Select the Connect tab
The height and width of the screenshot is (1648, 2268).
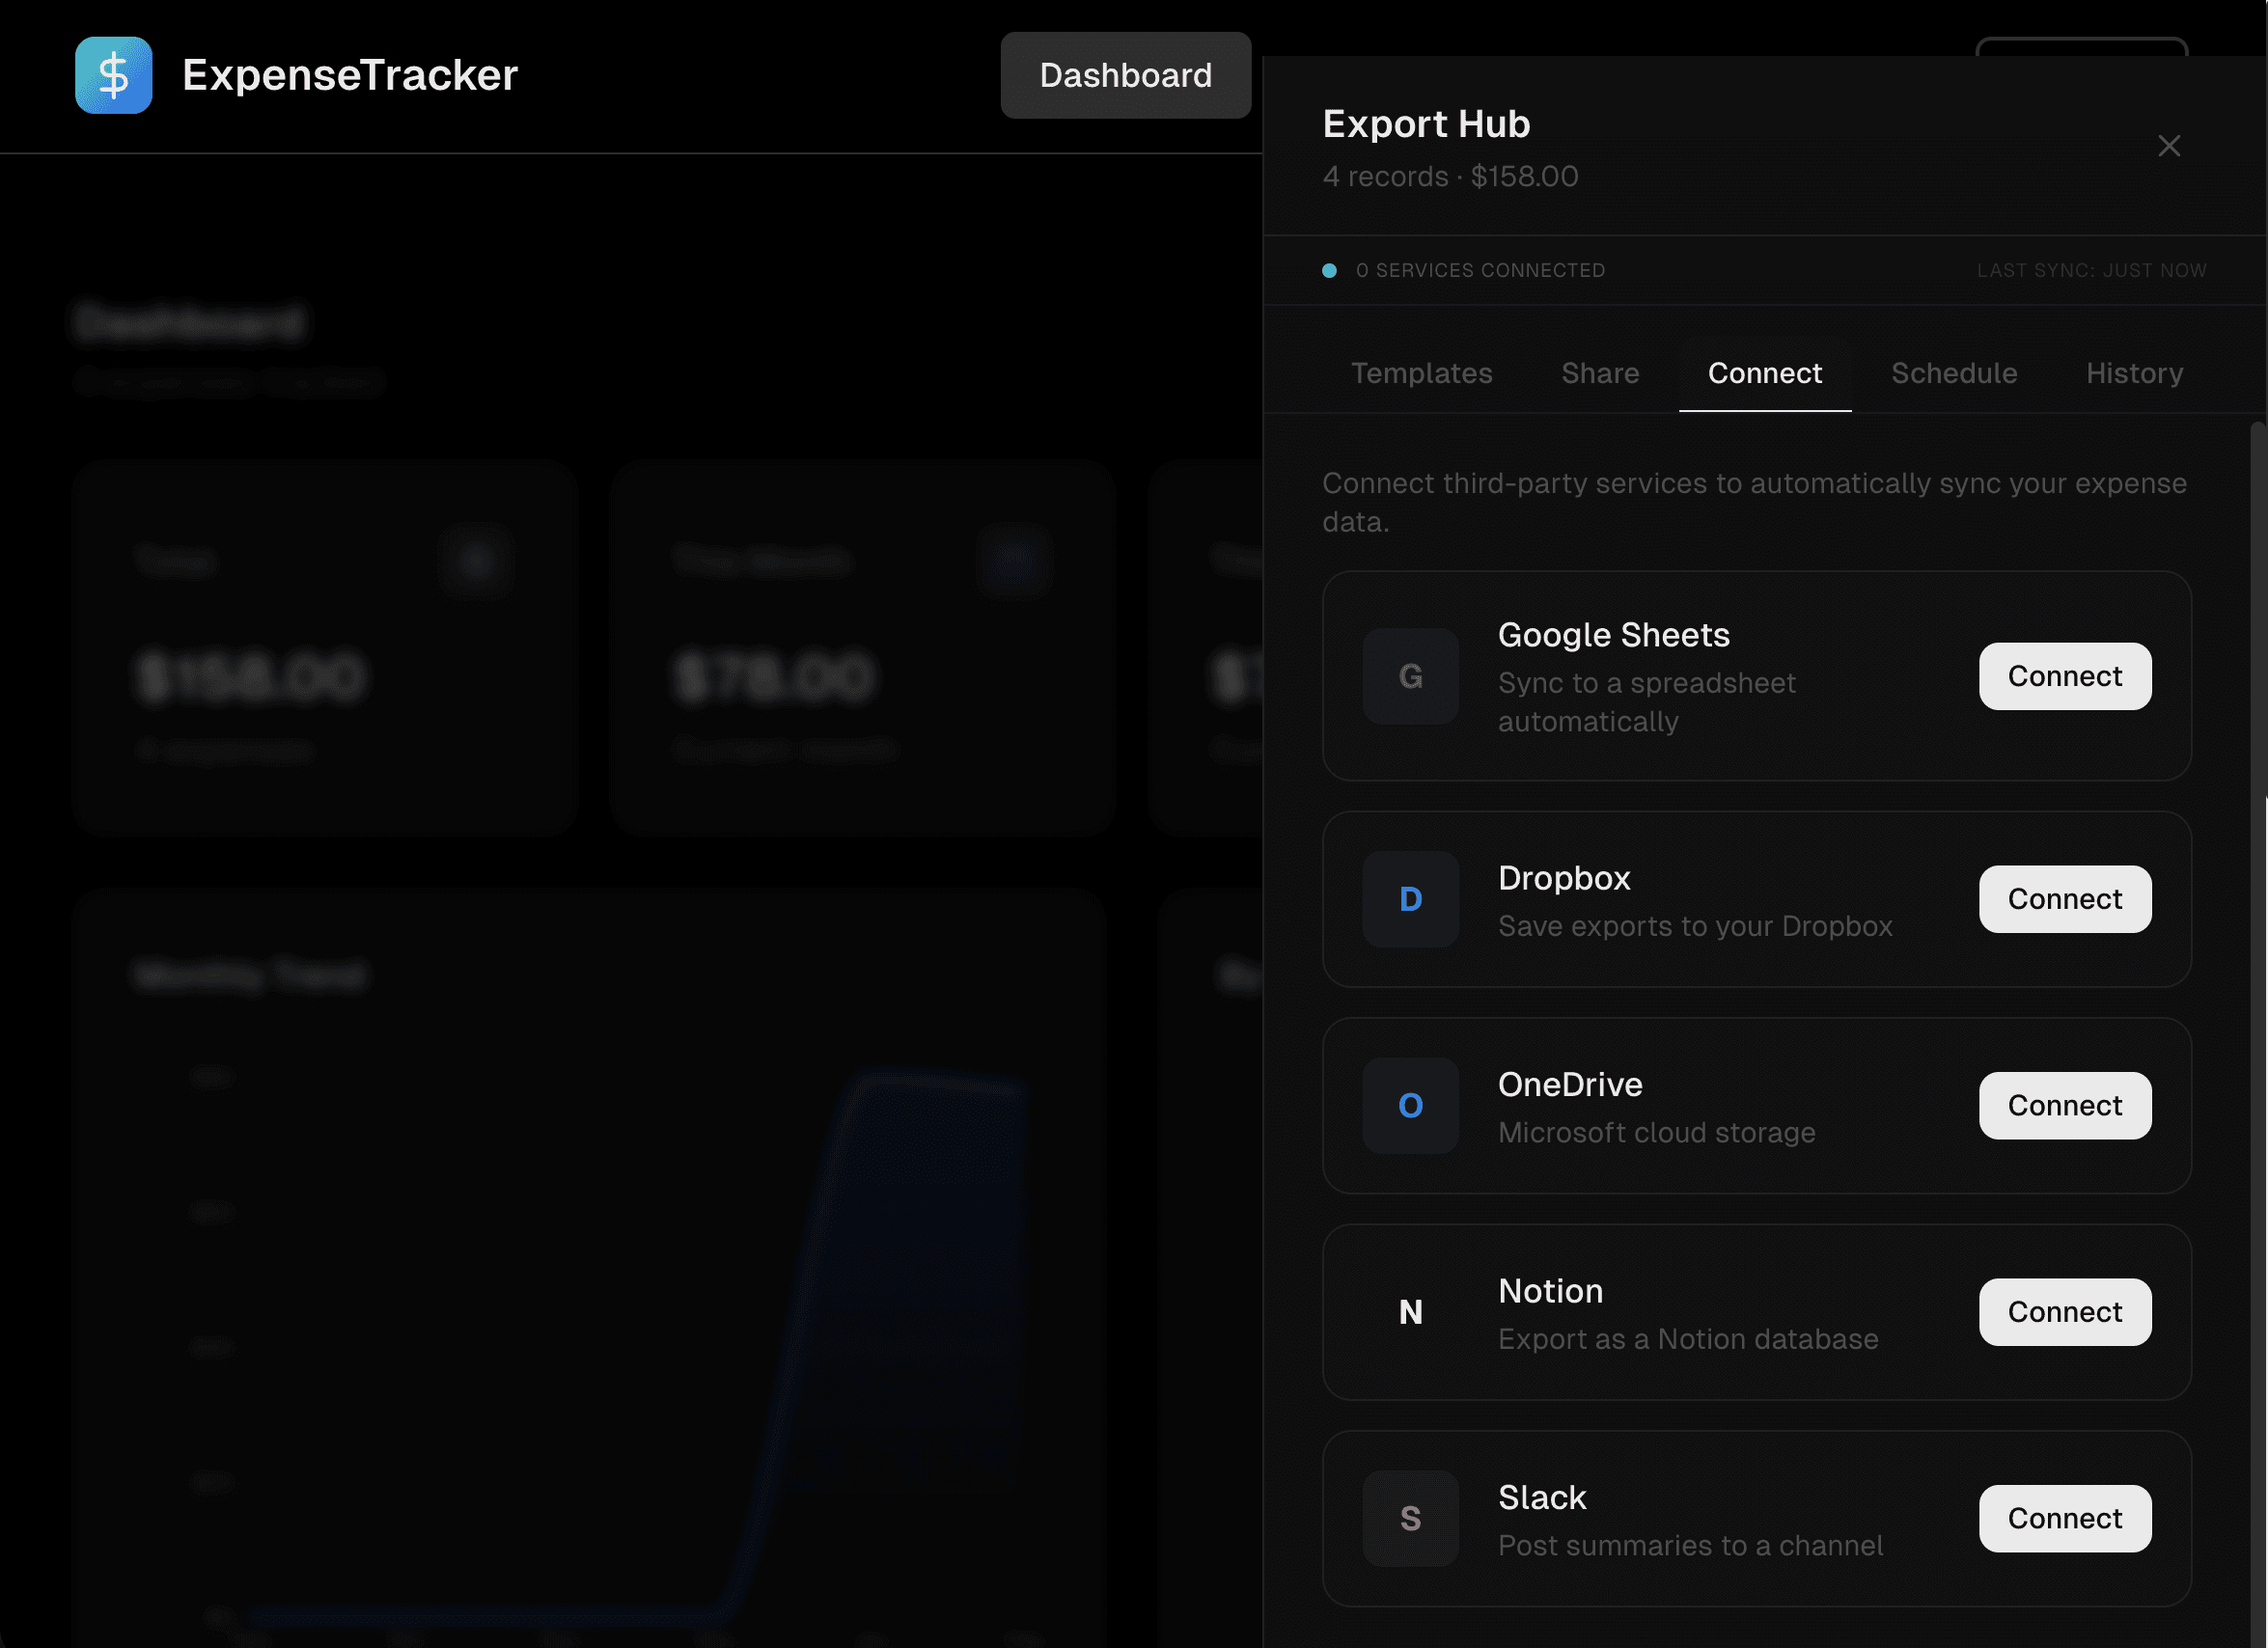1764,373
